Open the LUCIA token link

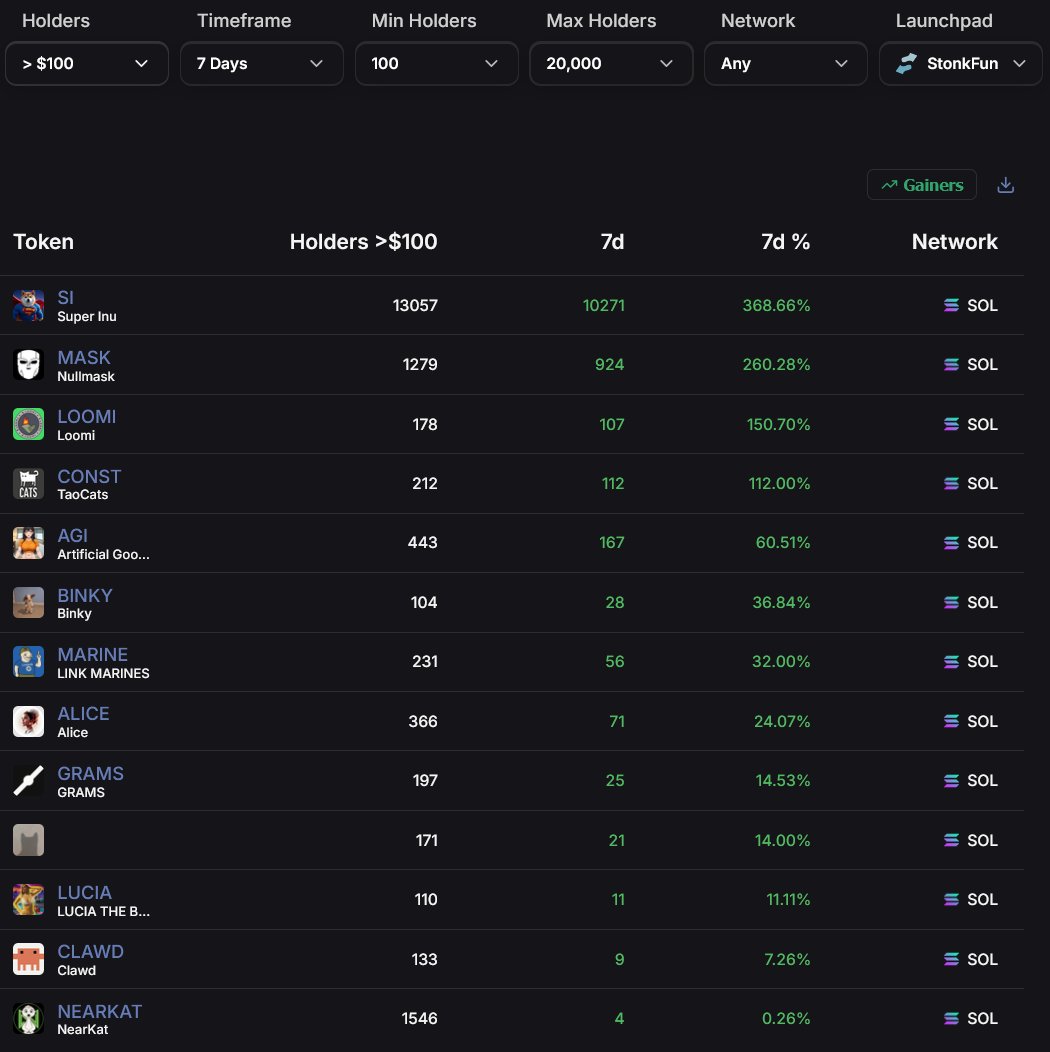point(85,892)
